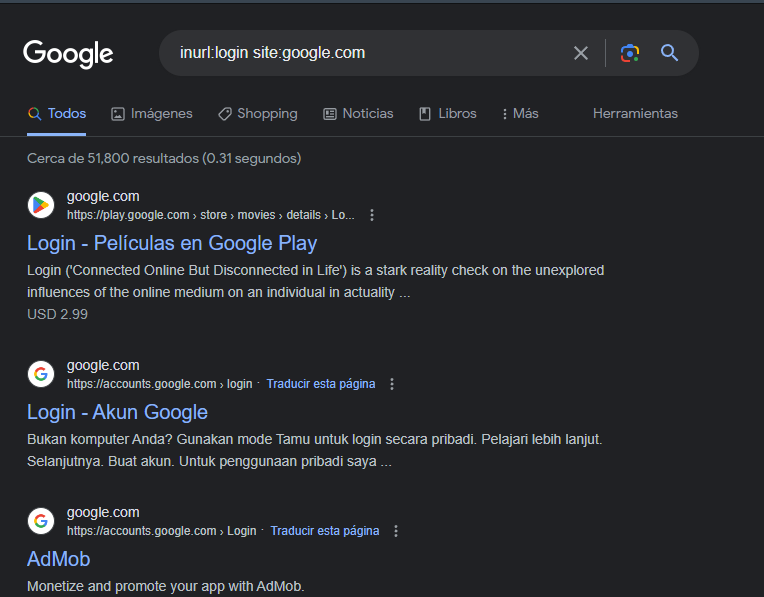Click the USD 2.99 price text
This screenshot has width=764, height=597.
pos(57,314)
